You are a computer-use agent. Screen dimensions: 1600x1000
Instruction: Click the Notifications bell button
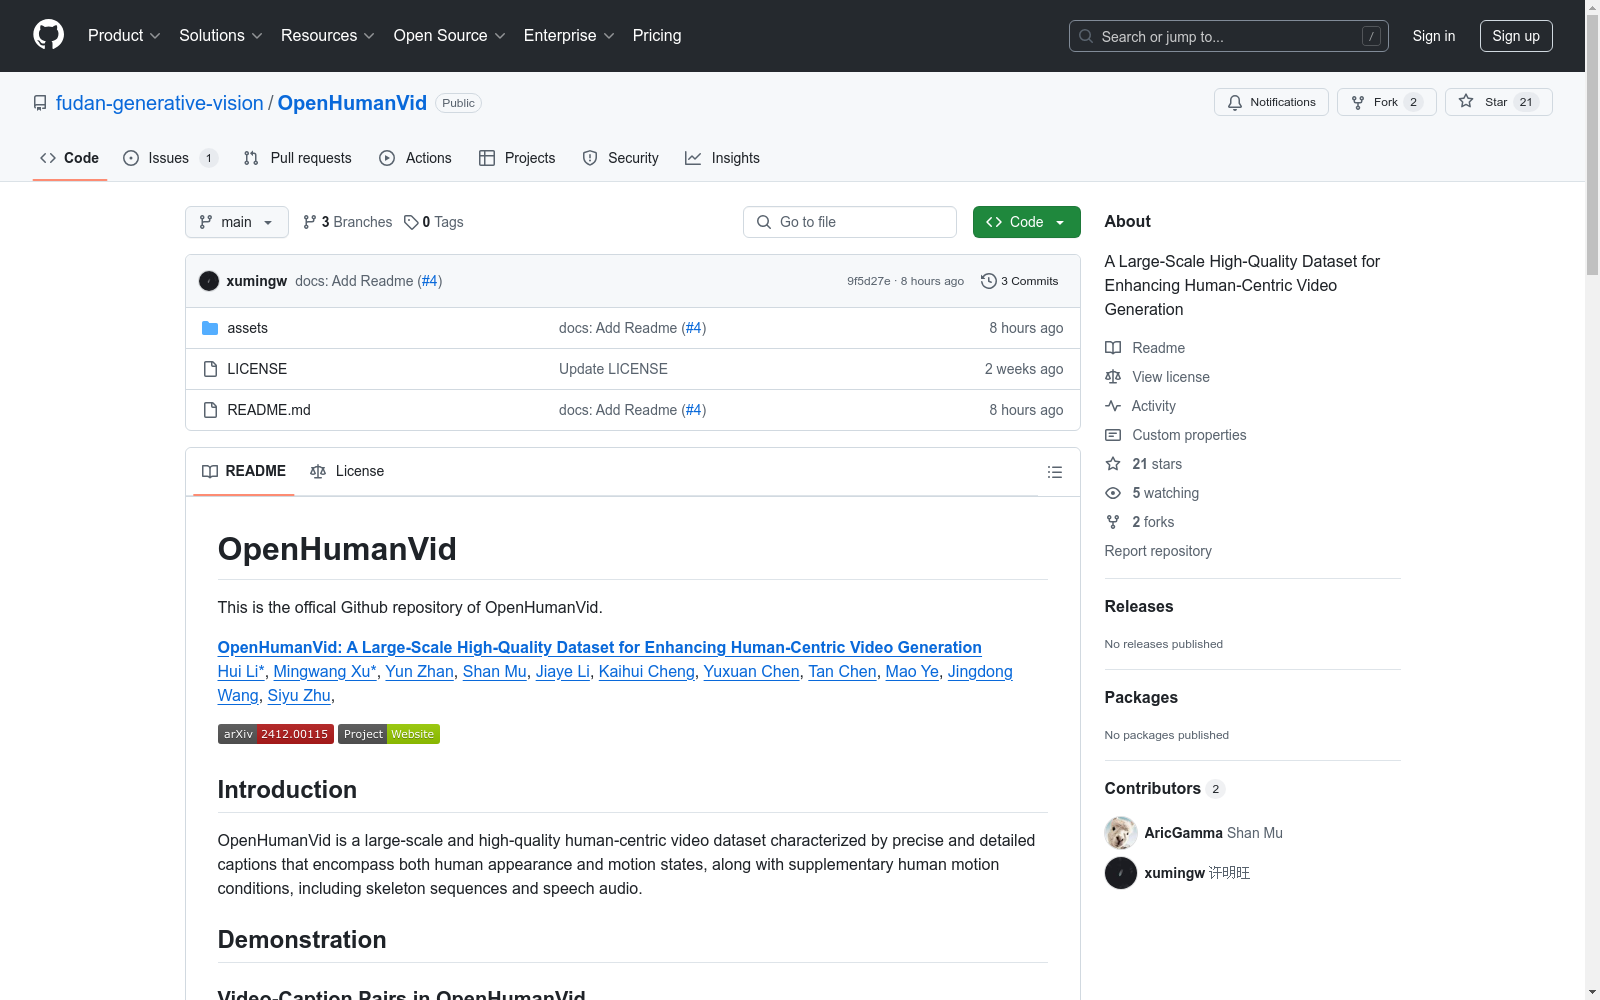(x=1271, y=102)
